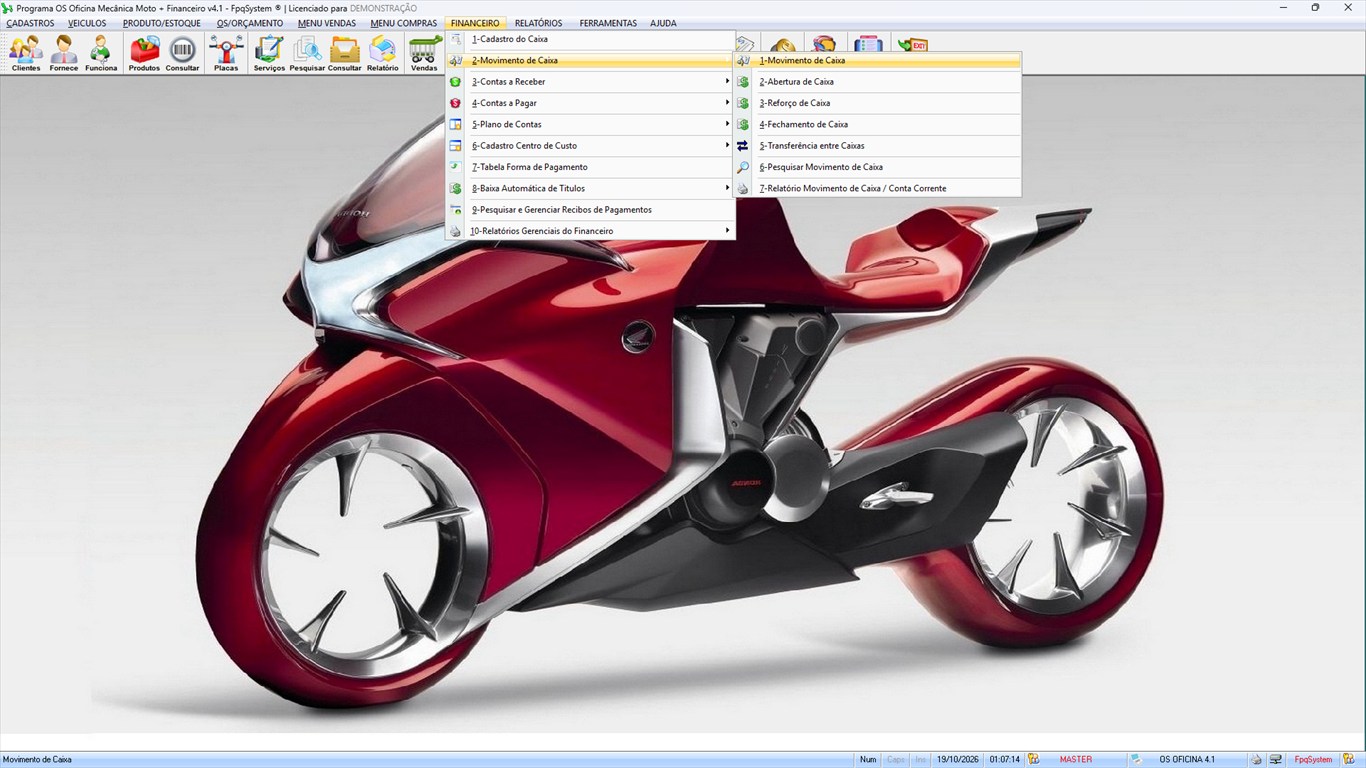The height and width of the screenshot is (768, 1366).
Task: Click the FINANCEIRO menu
Action: point(475,23)
